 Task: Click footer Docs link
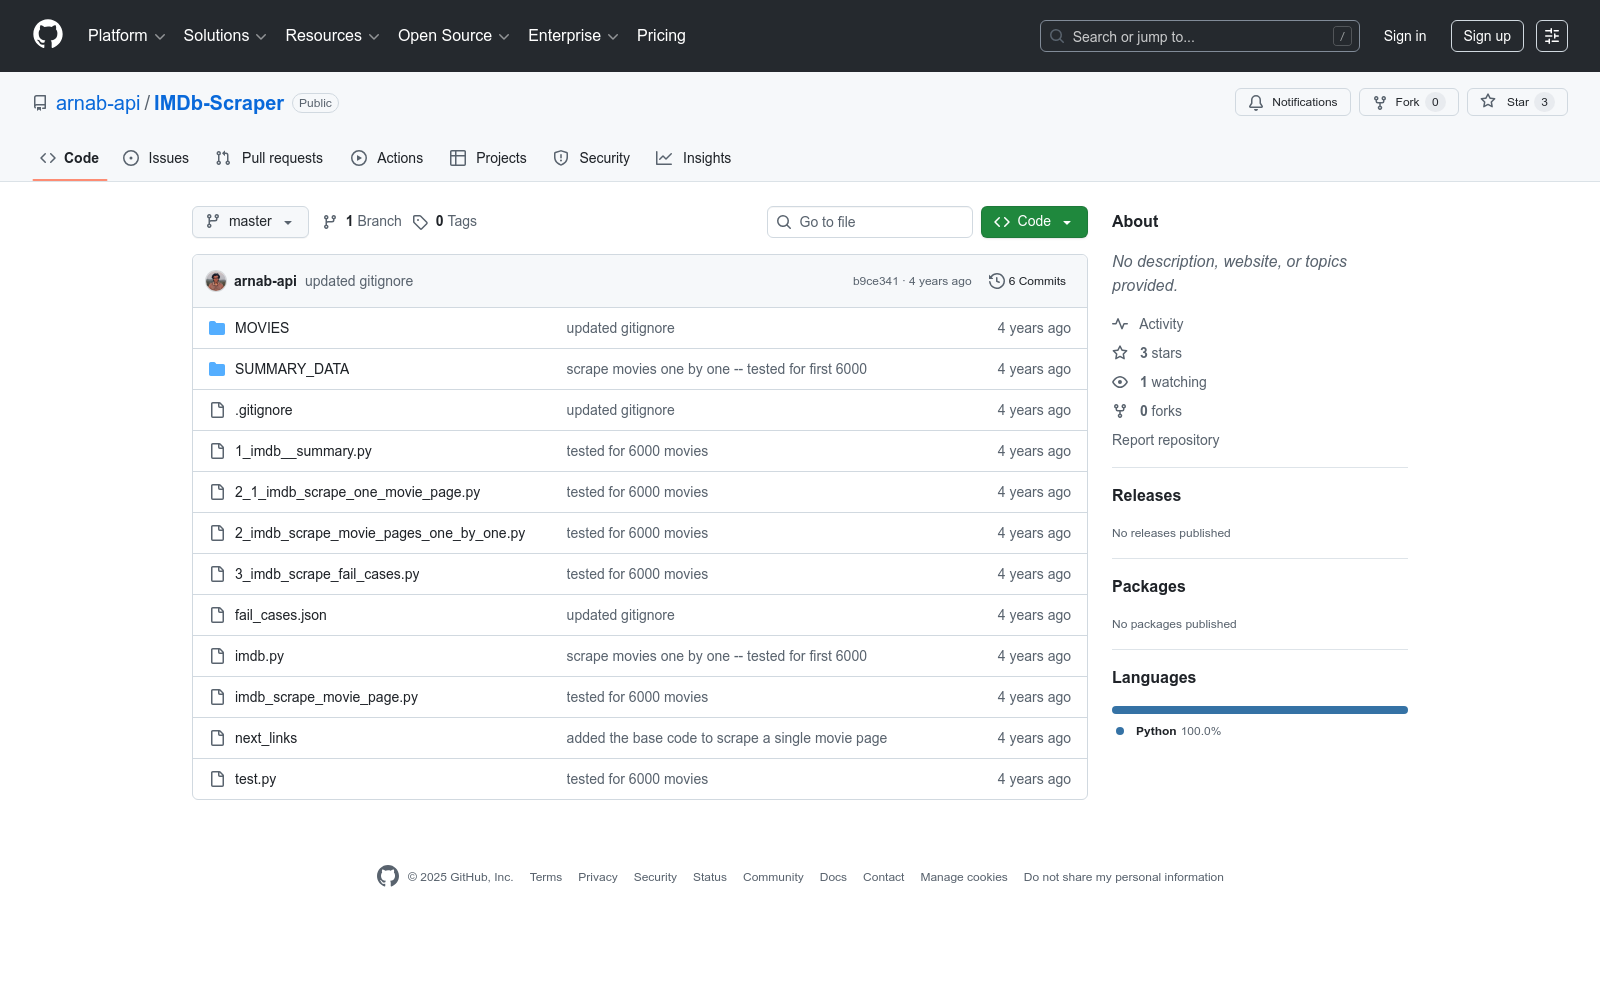pos(833,877)
